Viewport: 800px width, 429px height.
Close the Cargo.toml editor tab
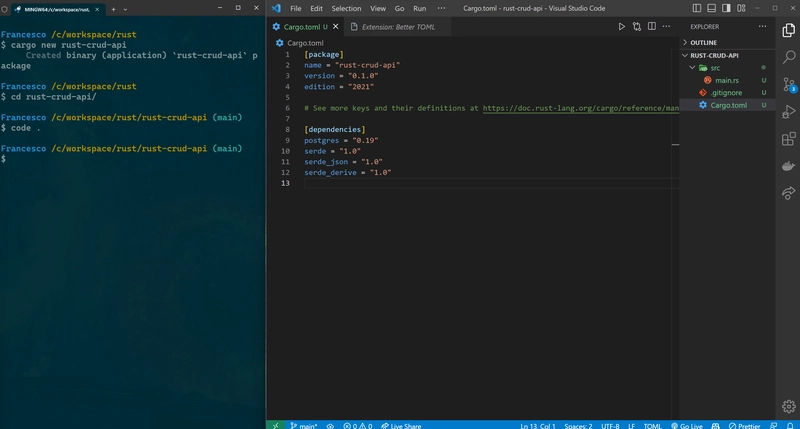click(336, 27)
